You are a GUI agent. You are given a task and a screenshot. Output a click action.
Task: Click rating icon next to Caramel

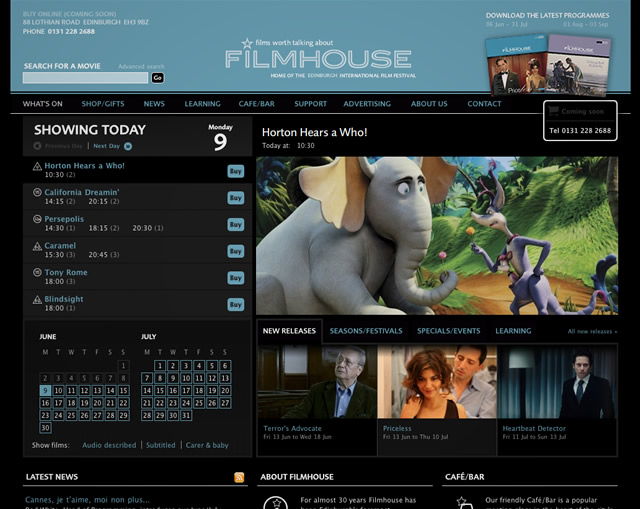point(37,246)
